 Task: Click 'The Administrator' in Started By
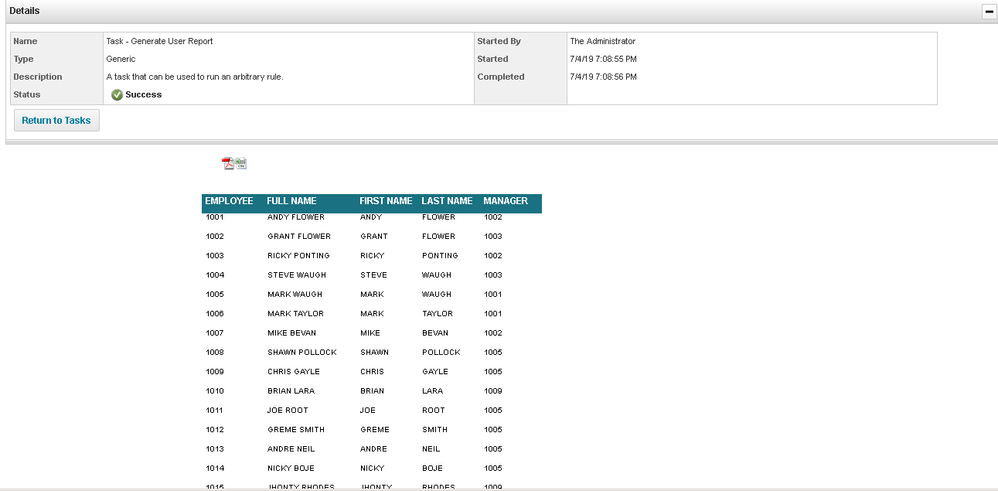602,41
